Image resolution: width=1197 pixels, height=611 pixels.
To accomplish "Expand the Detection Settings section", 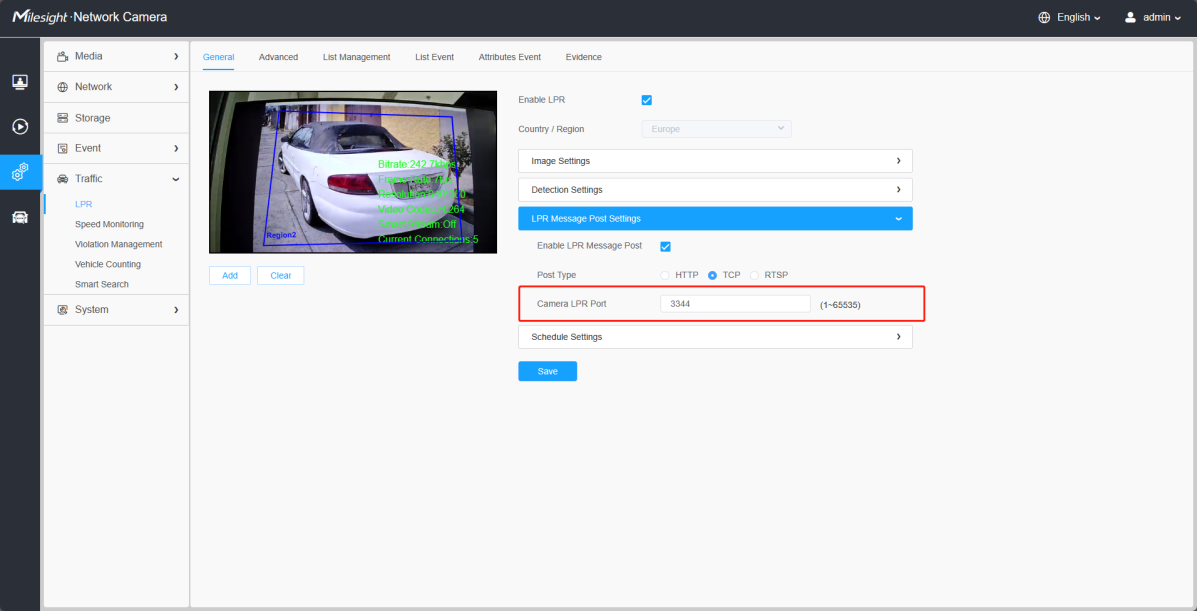I will pos(715,189).
